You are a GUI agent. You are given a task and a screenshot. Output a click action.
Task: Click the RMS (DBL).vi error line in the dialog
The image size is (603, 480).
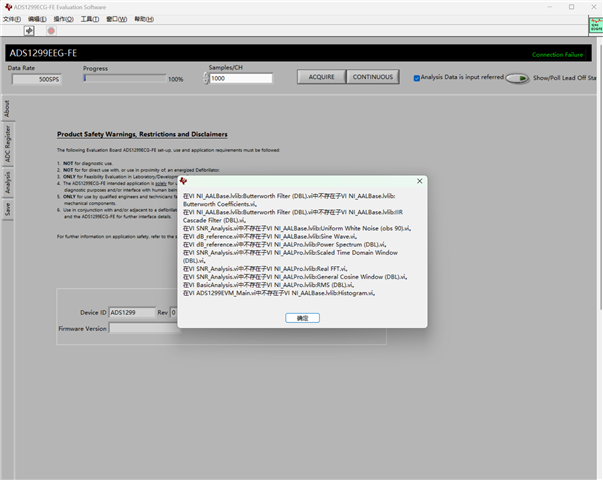268,285
